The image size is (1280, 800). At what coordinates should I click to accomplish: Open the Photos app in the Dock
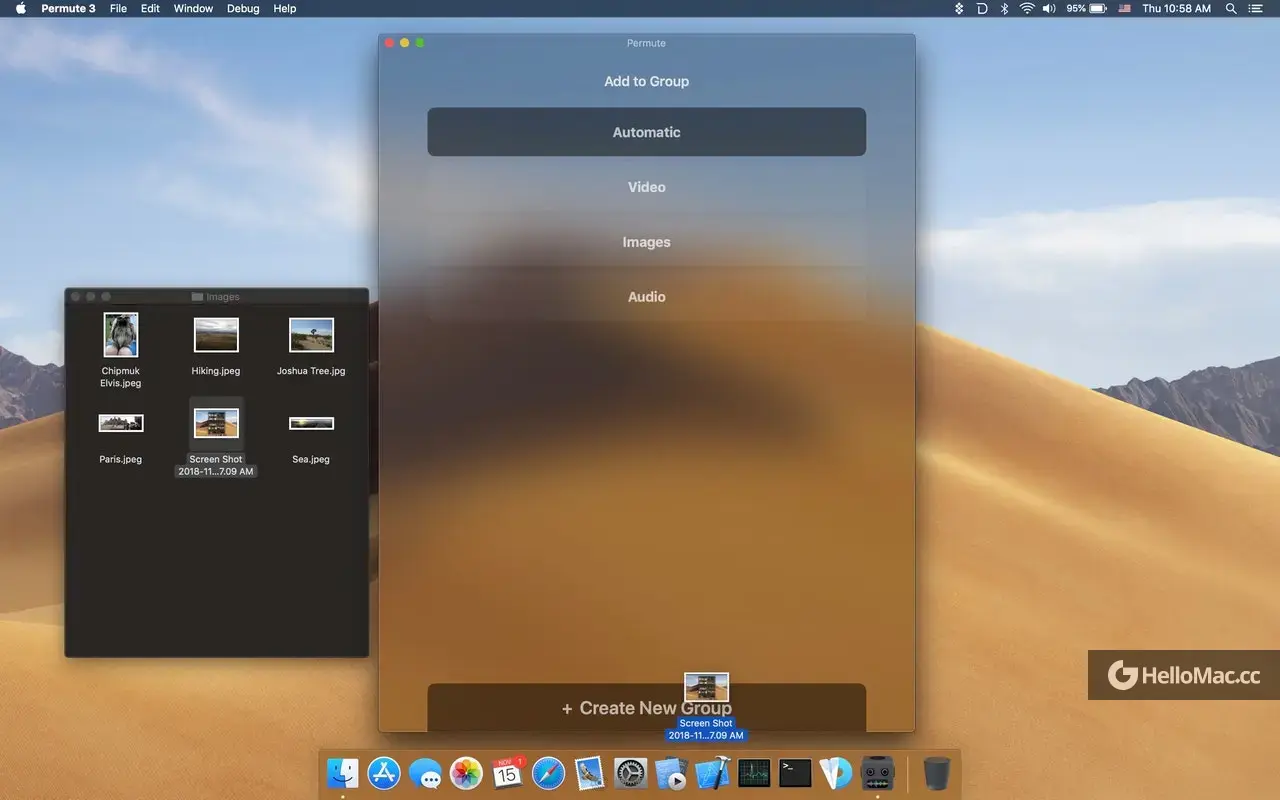click(x=466, y=773)
